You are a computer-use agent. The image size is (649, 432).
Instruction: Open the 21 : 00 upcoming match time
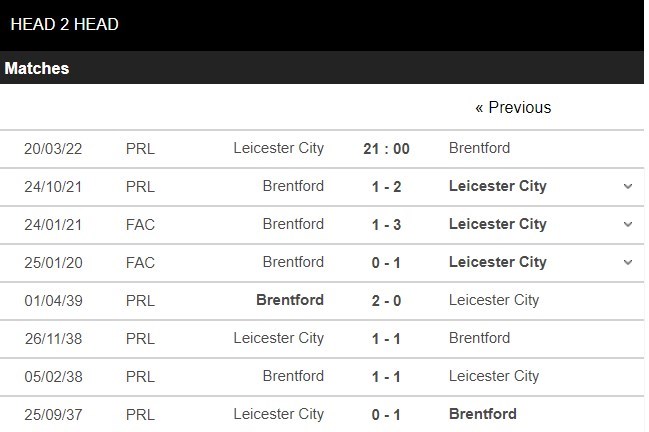386,149
